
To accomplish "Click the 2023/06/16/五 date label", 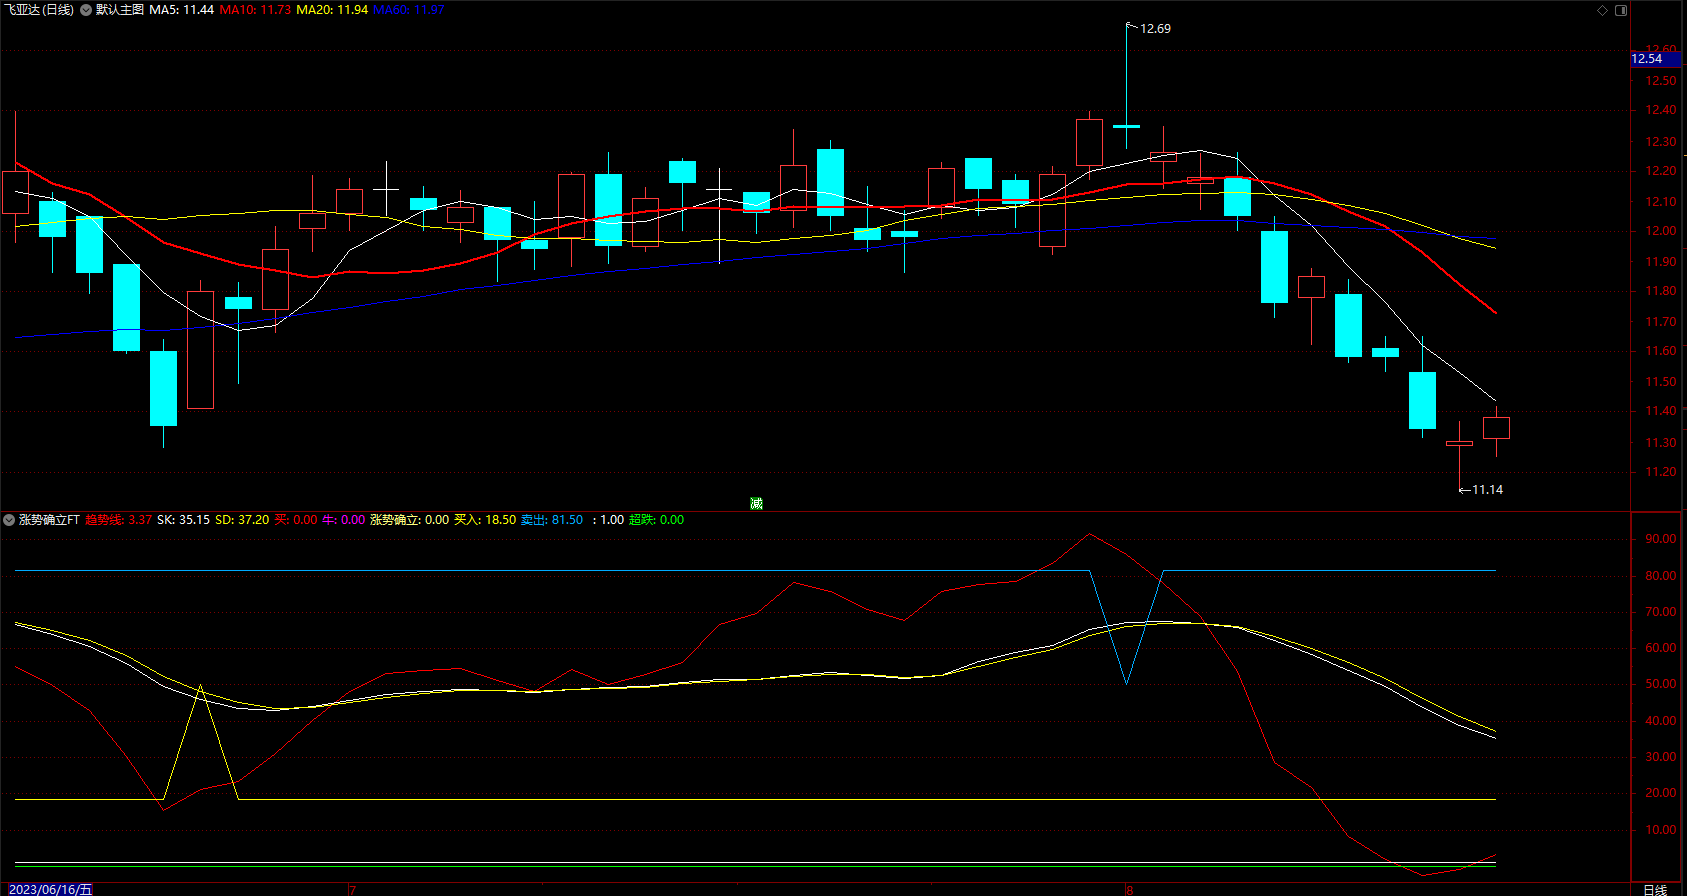I will pos(50,889).
